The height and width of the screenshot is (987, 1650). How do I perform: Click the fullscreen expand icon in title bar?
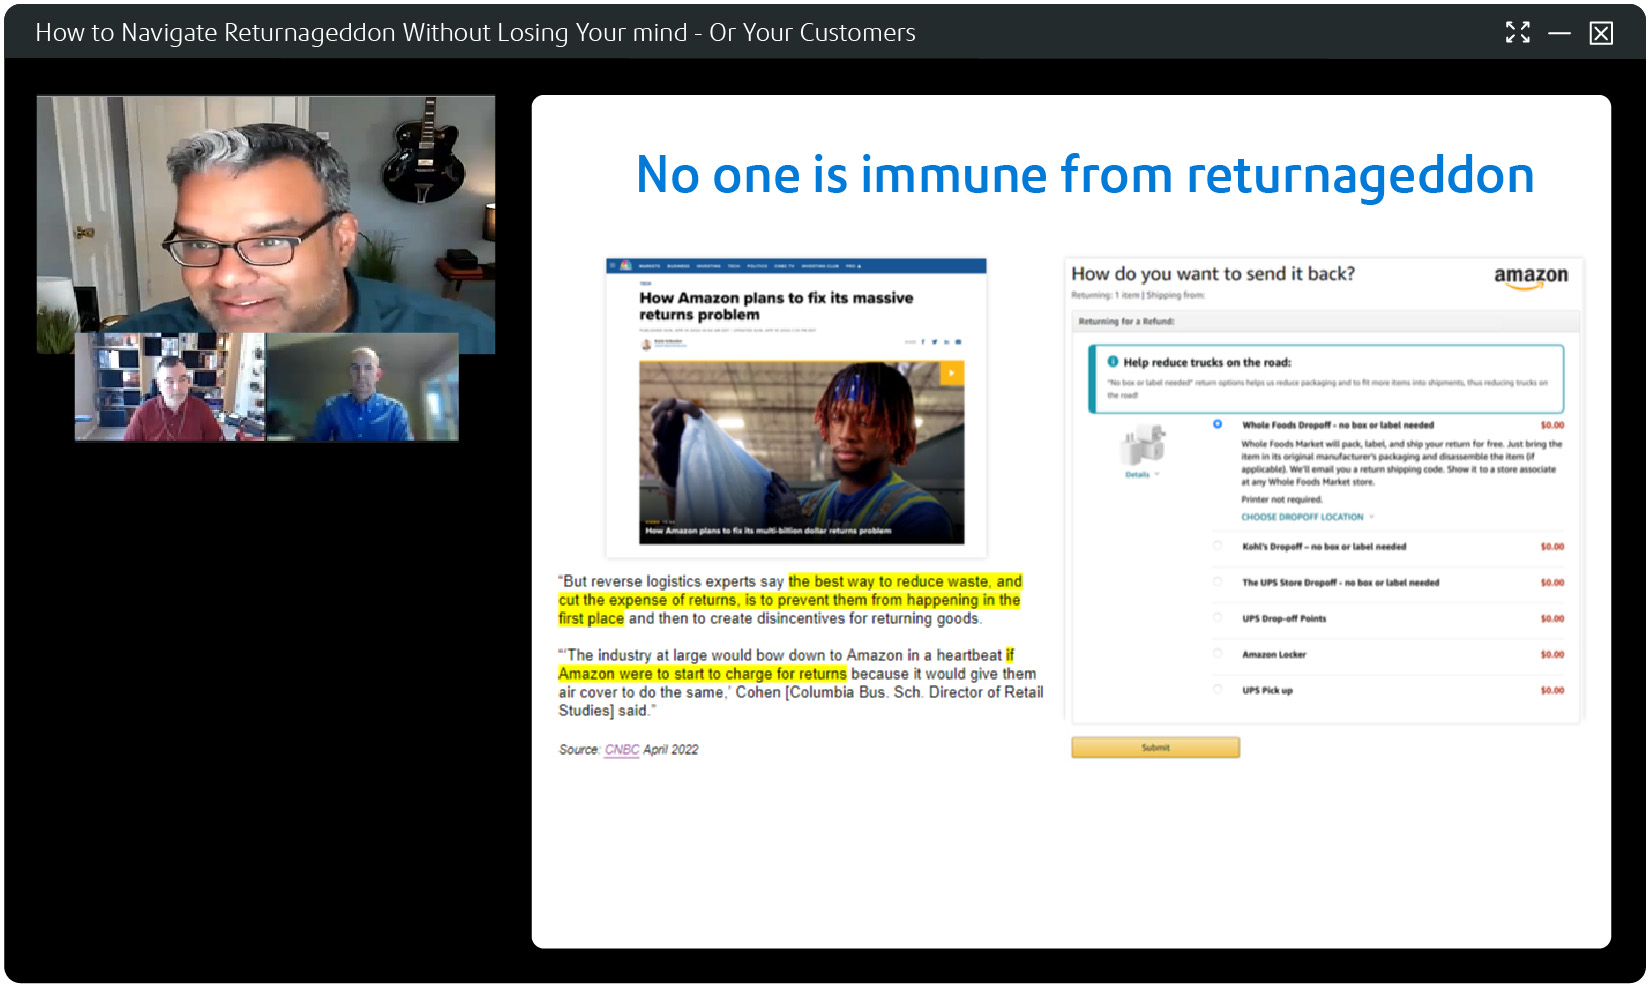tap(1517, 33)
